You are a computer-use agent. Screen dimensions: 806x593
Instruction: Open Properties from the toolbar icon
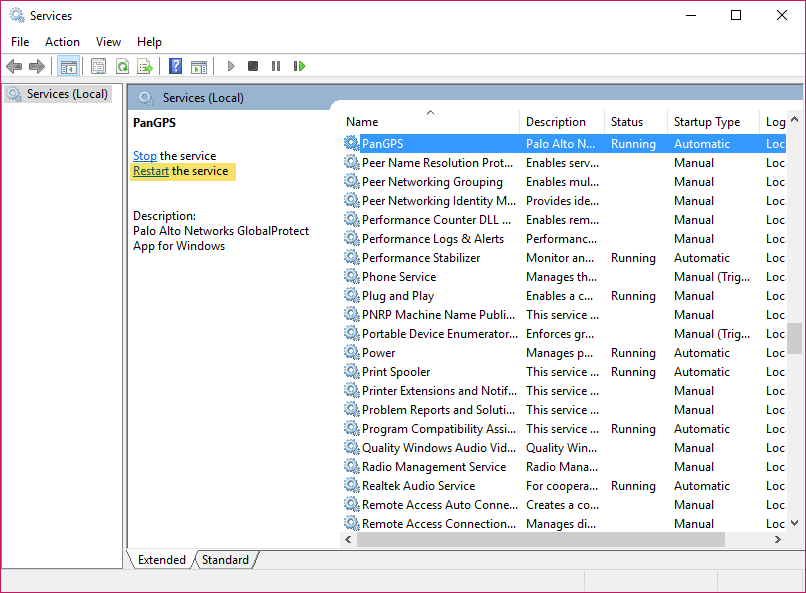coord(98,66)
